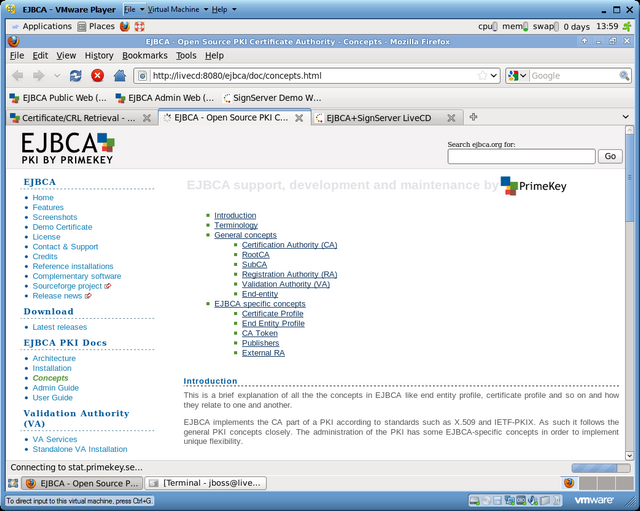The image size is (640, 511).
Task: Open the Firefox Edit menu
Action: (40, 56)
